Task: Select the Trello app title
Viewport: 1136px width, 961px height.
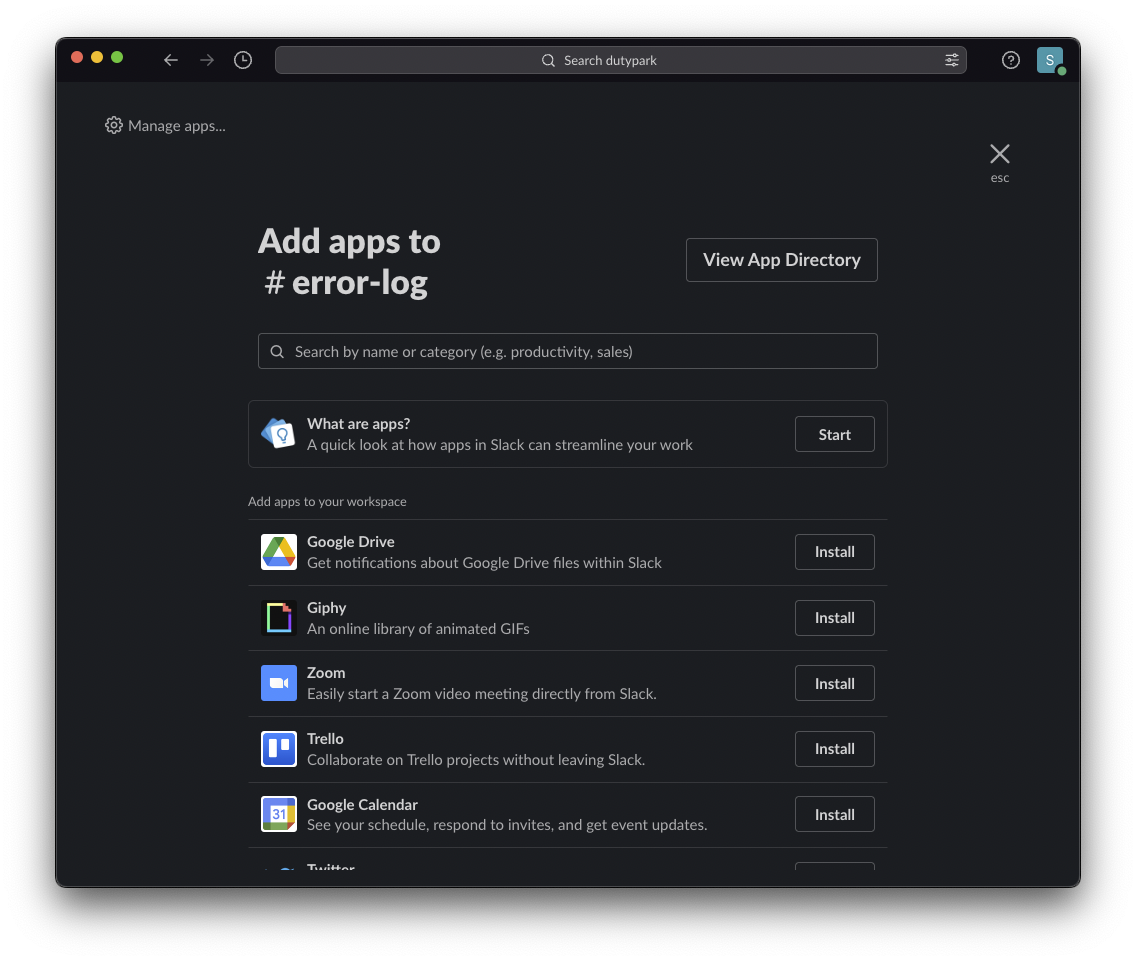Action: click(x=325, y=739)
